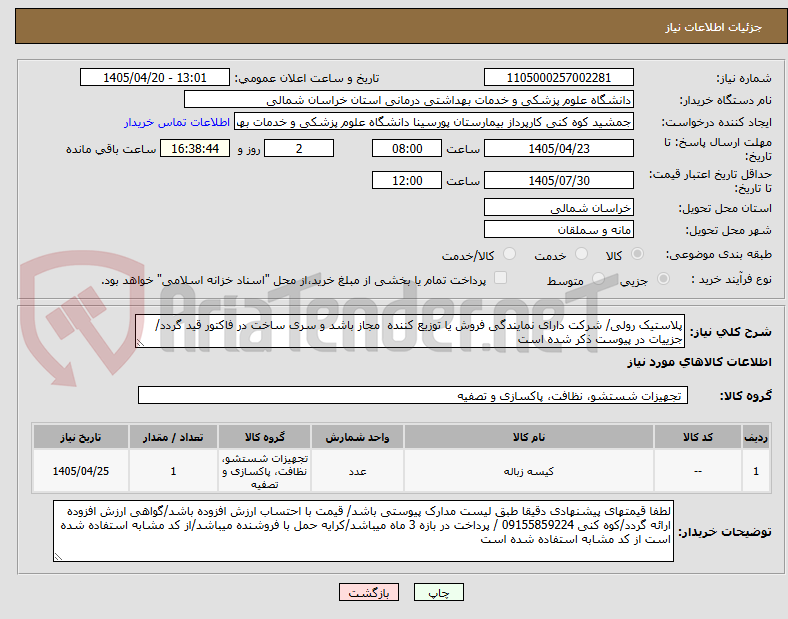This screenshot has height=619, width=788.
Task: Choose the جزیی purchase type radio
Action: (663, 278)
